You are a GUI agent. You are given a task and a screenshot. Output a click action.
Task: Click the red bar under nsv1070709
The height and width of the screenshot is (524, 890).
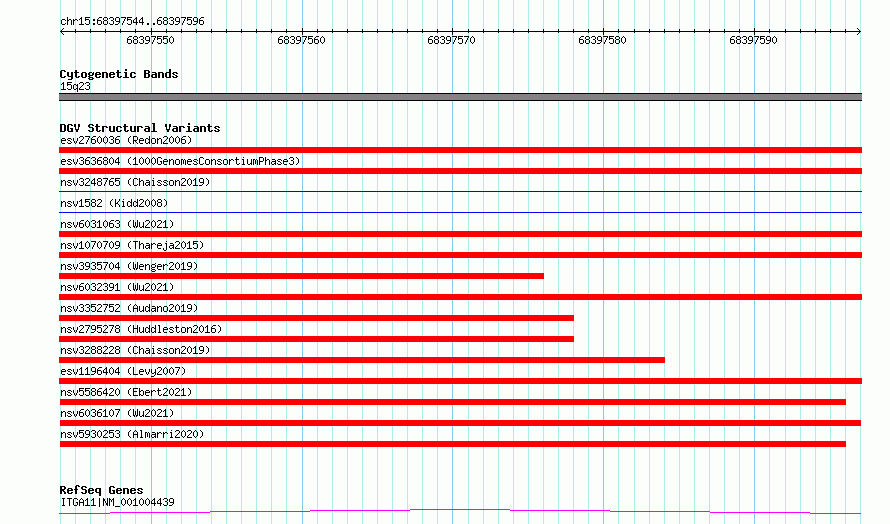click(460, 255)
